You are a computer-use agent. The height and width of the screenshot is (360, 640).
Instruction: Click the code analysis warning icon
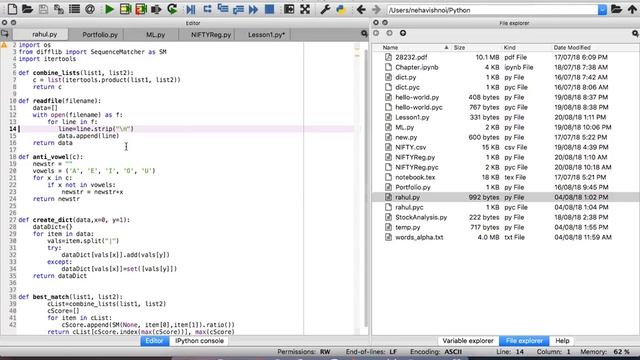(4, 45)
